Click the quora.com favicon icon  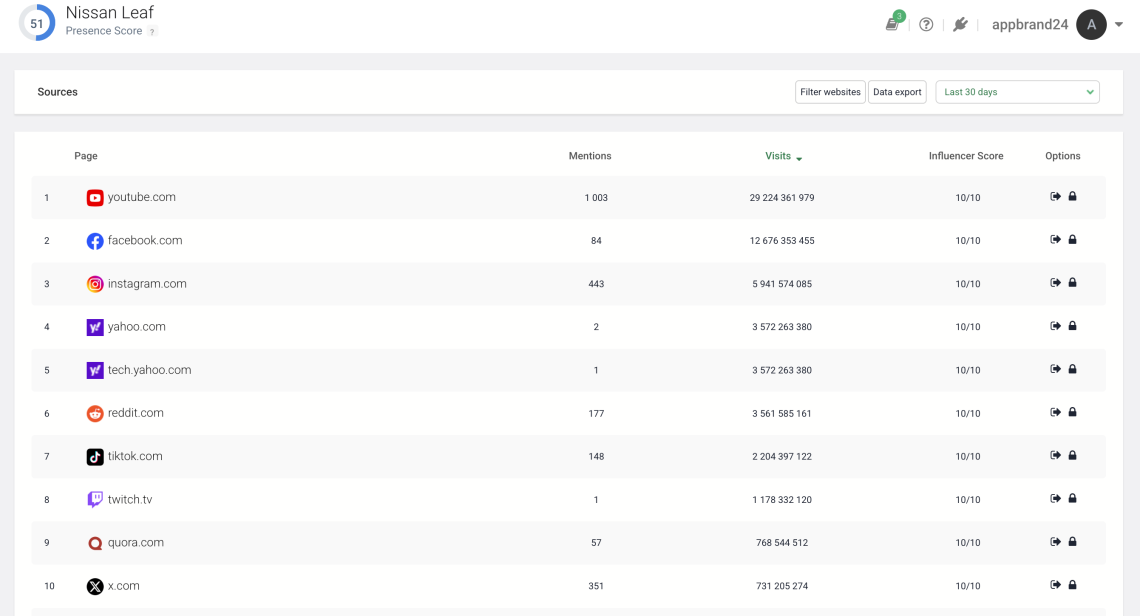95,543
